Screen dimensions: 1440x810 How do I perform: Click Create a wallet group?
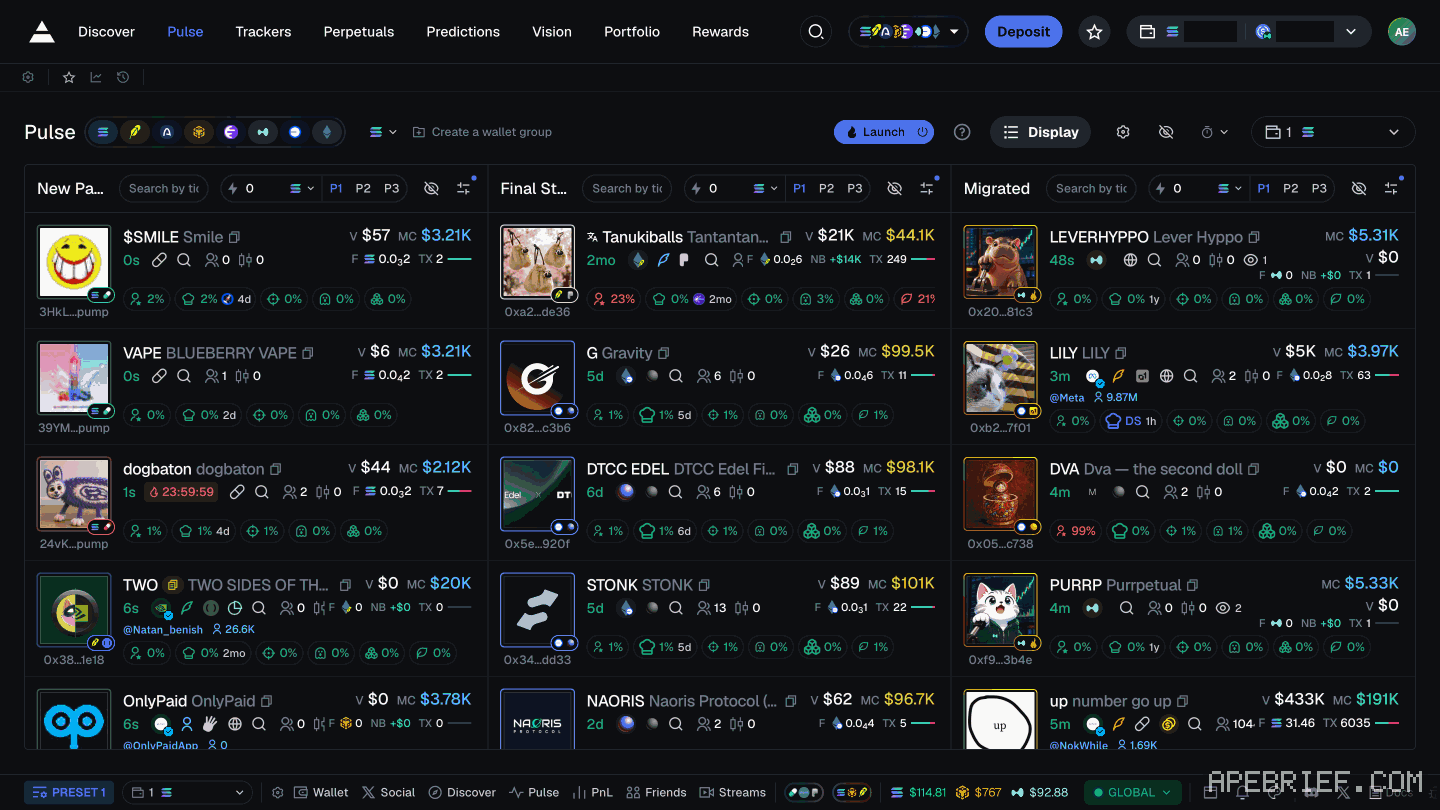[x=482, y=132]
